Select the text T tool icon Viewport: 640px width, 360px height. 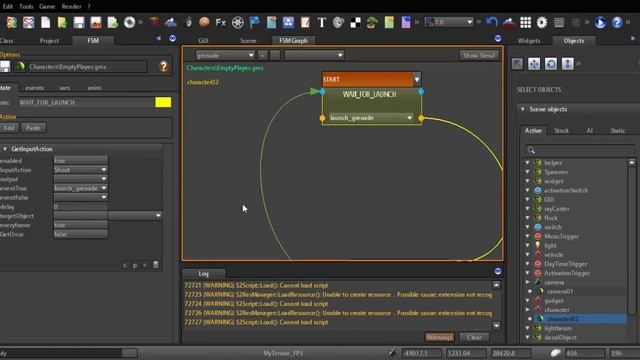[x=322, y=22]
